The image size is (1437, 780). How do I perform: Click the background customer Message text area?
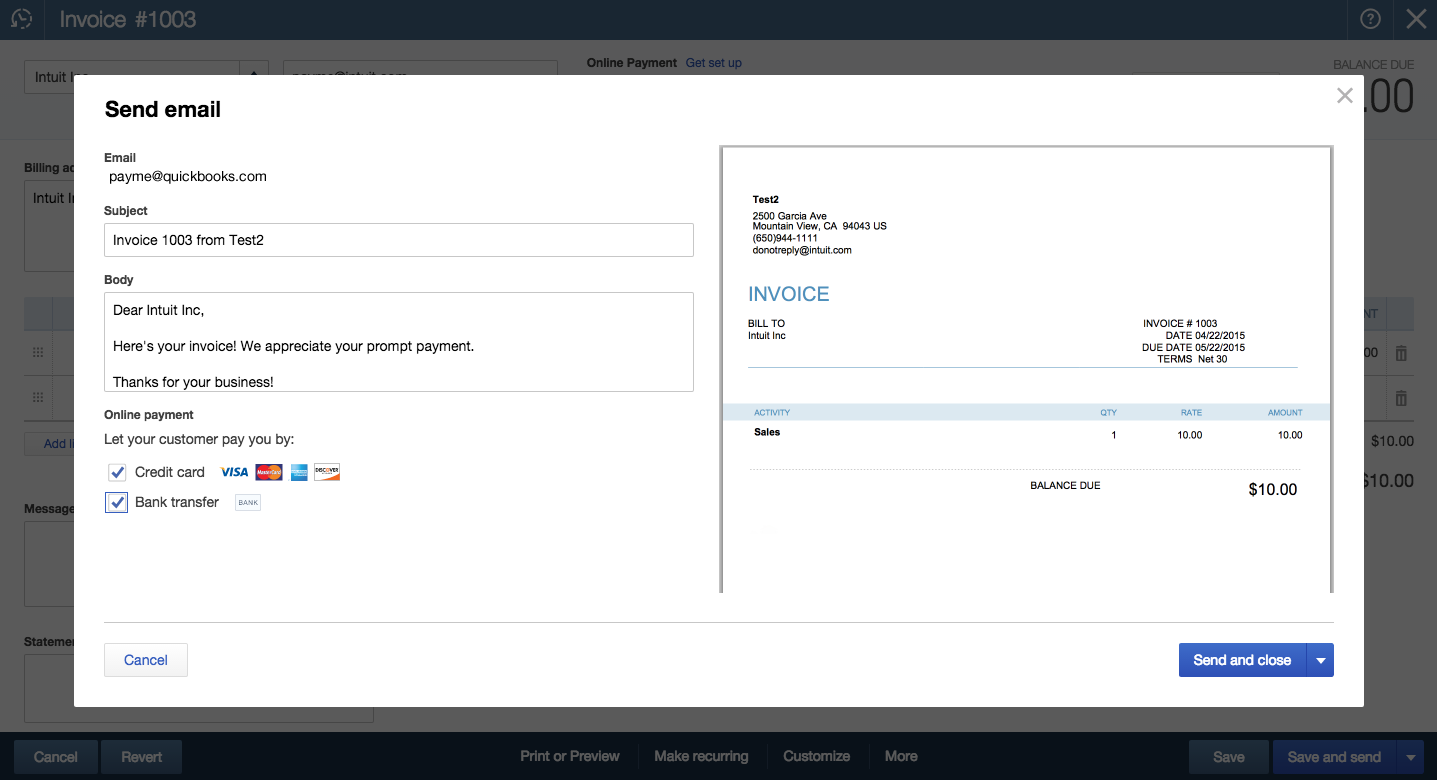click(x=49, y=563)
